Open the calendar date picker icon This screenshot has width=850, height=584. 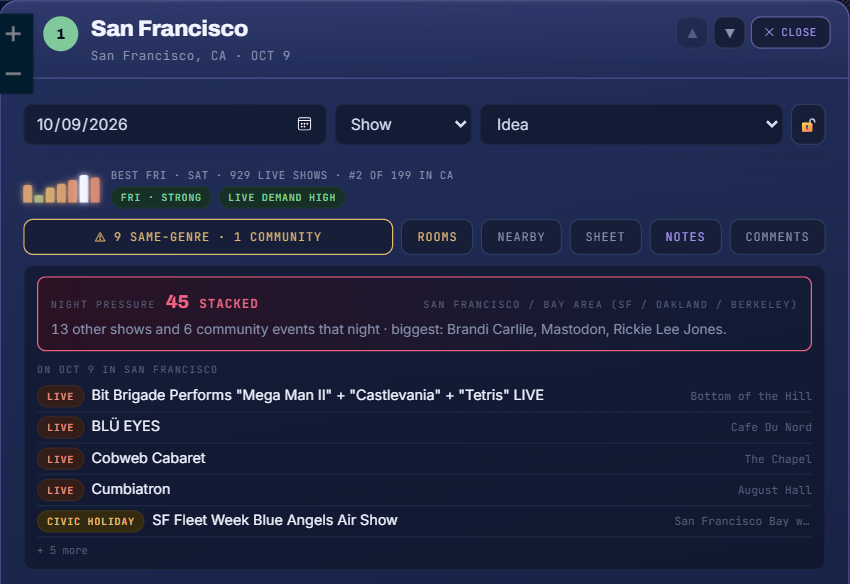[x=305, y=124]
